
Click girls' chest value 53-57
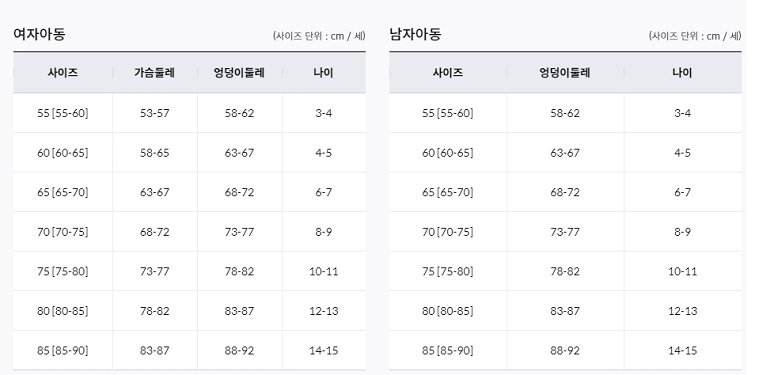155,113
